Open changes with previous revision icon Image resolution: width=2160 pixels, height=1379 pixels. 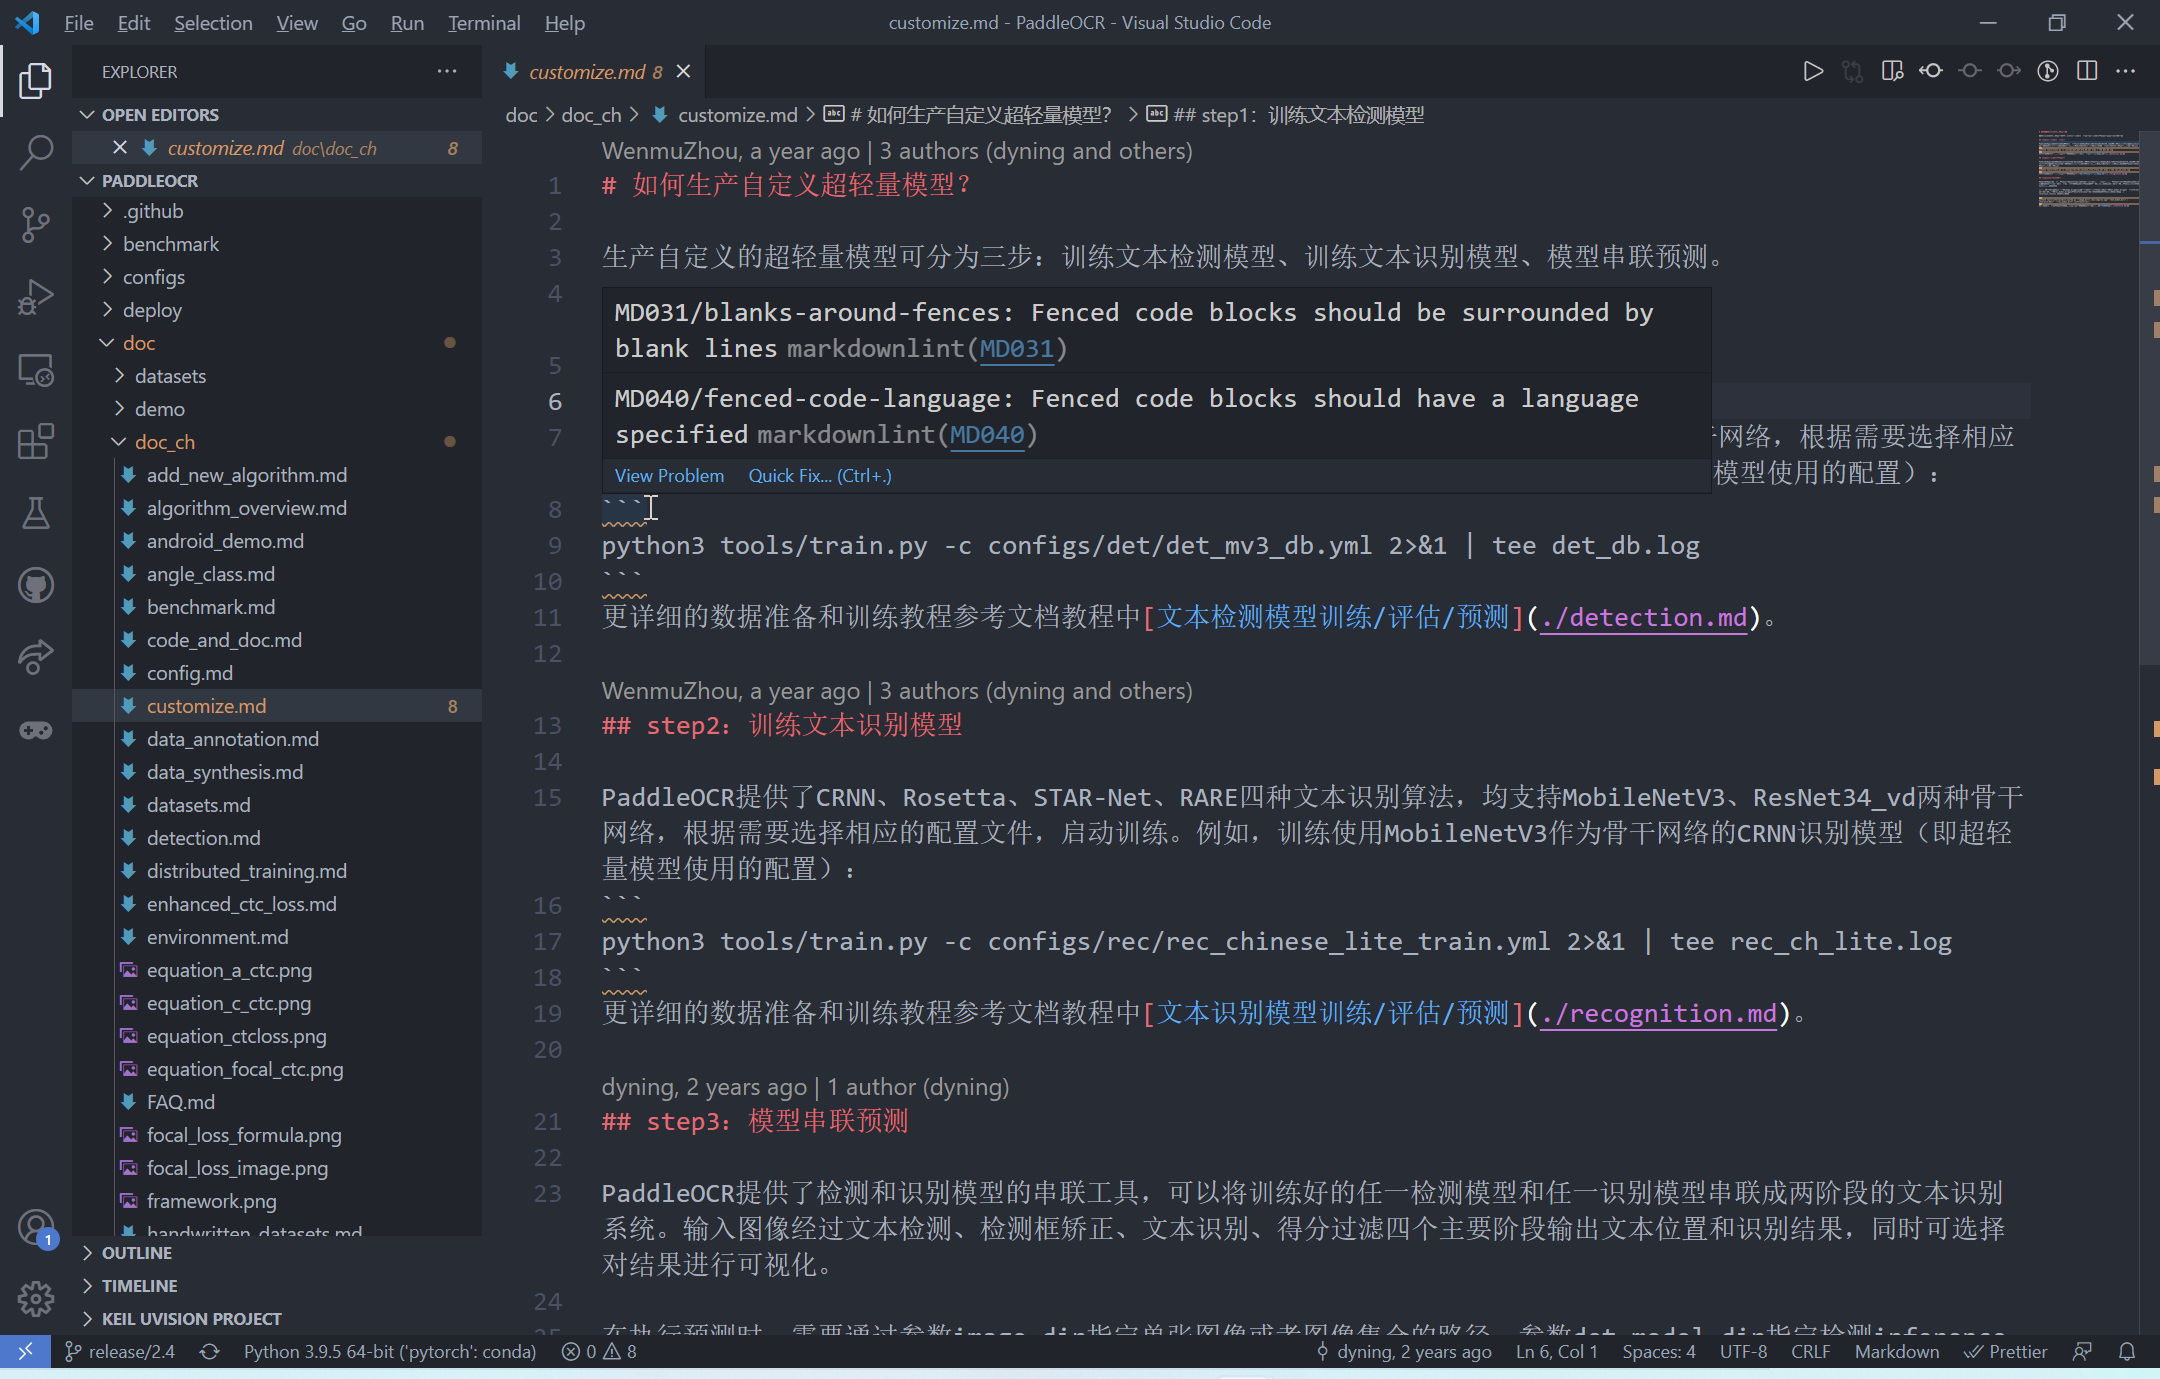(1931, 71)
